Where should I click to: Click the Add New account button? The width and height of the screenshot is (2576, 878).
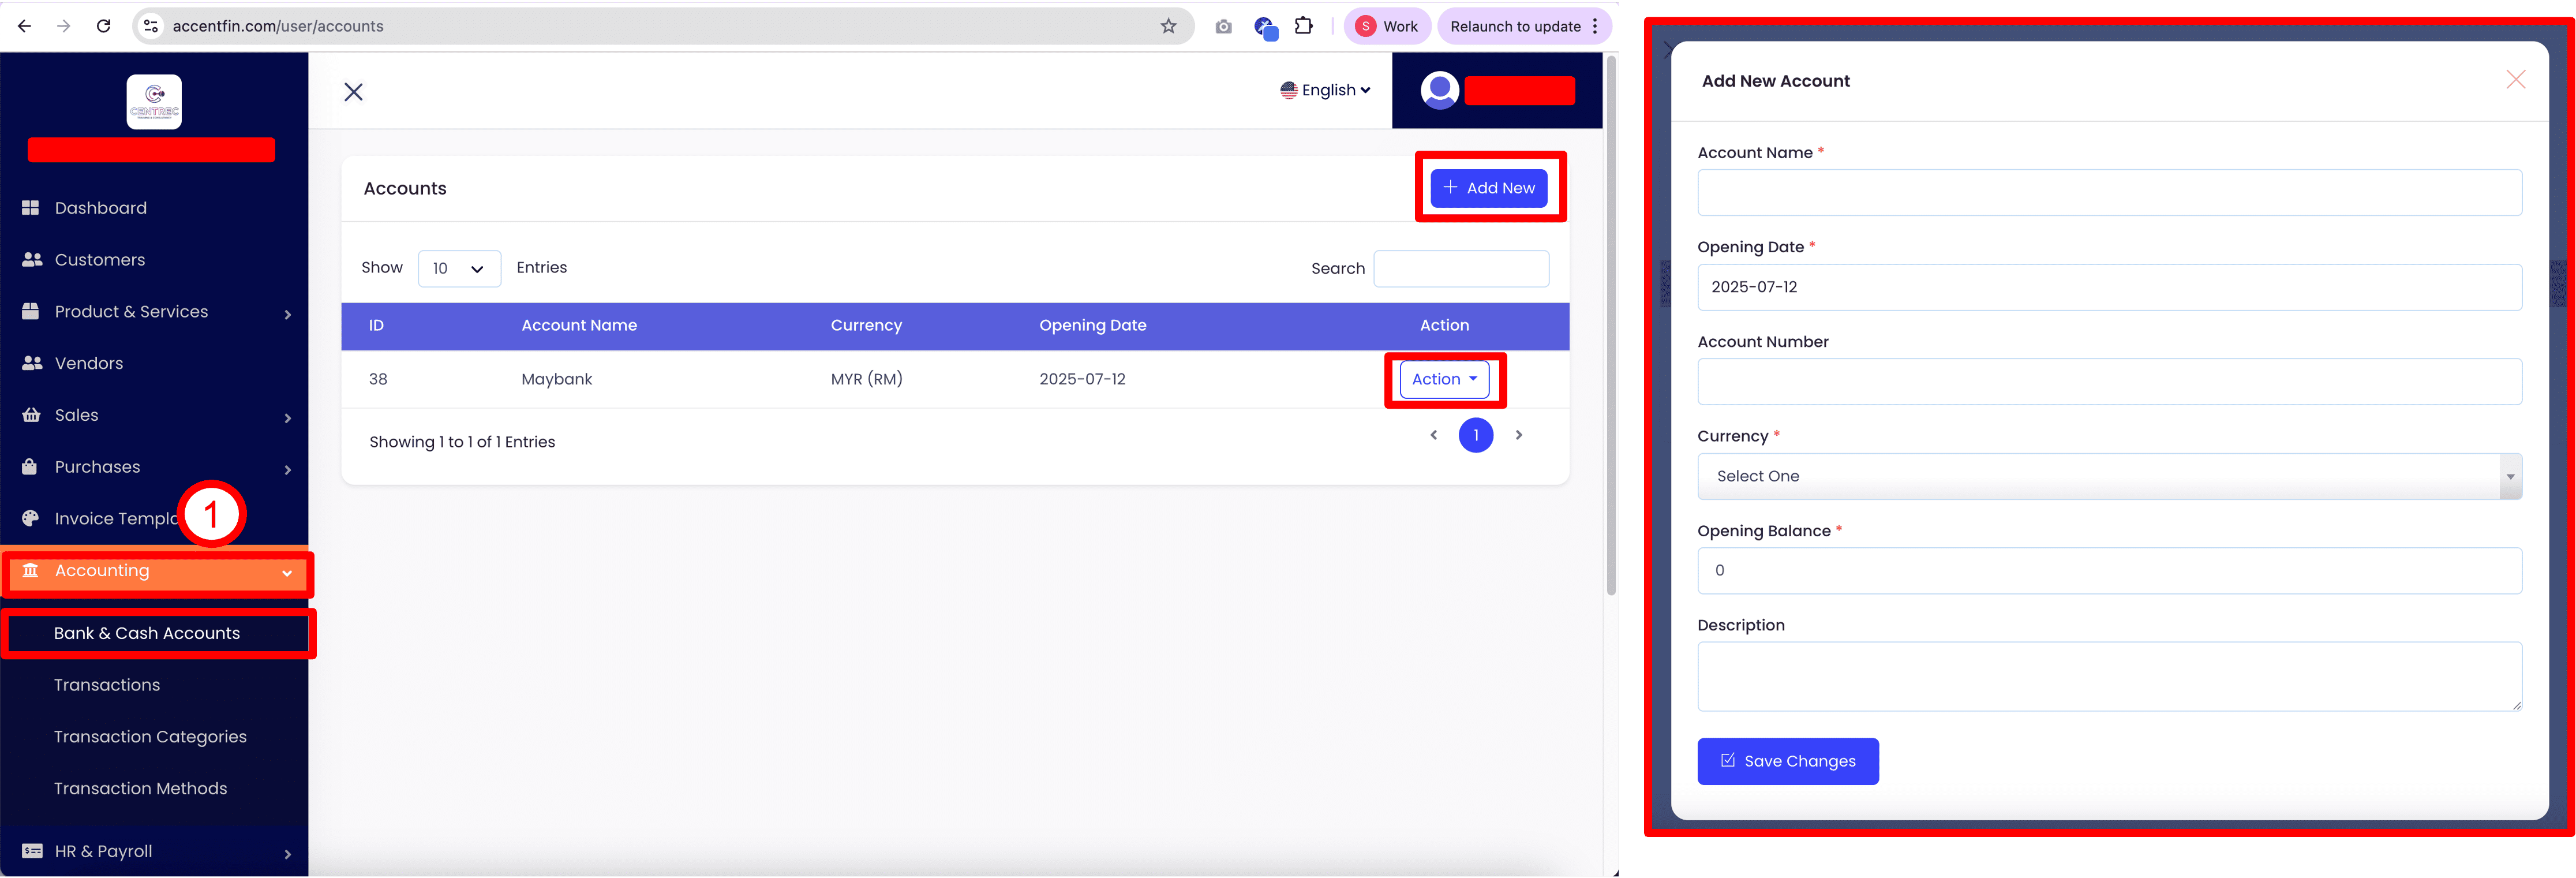[1488, 188]
